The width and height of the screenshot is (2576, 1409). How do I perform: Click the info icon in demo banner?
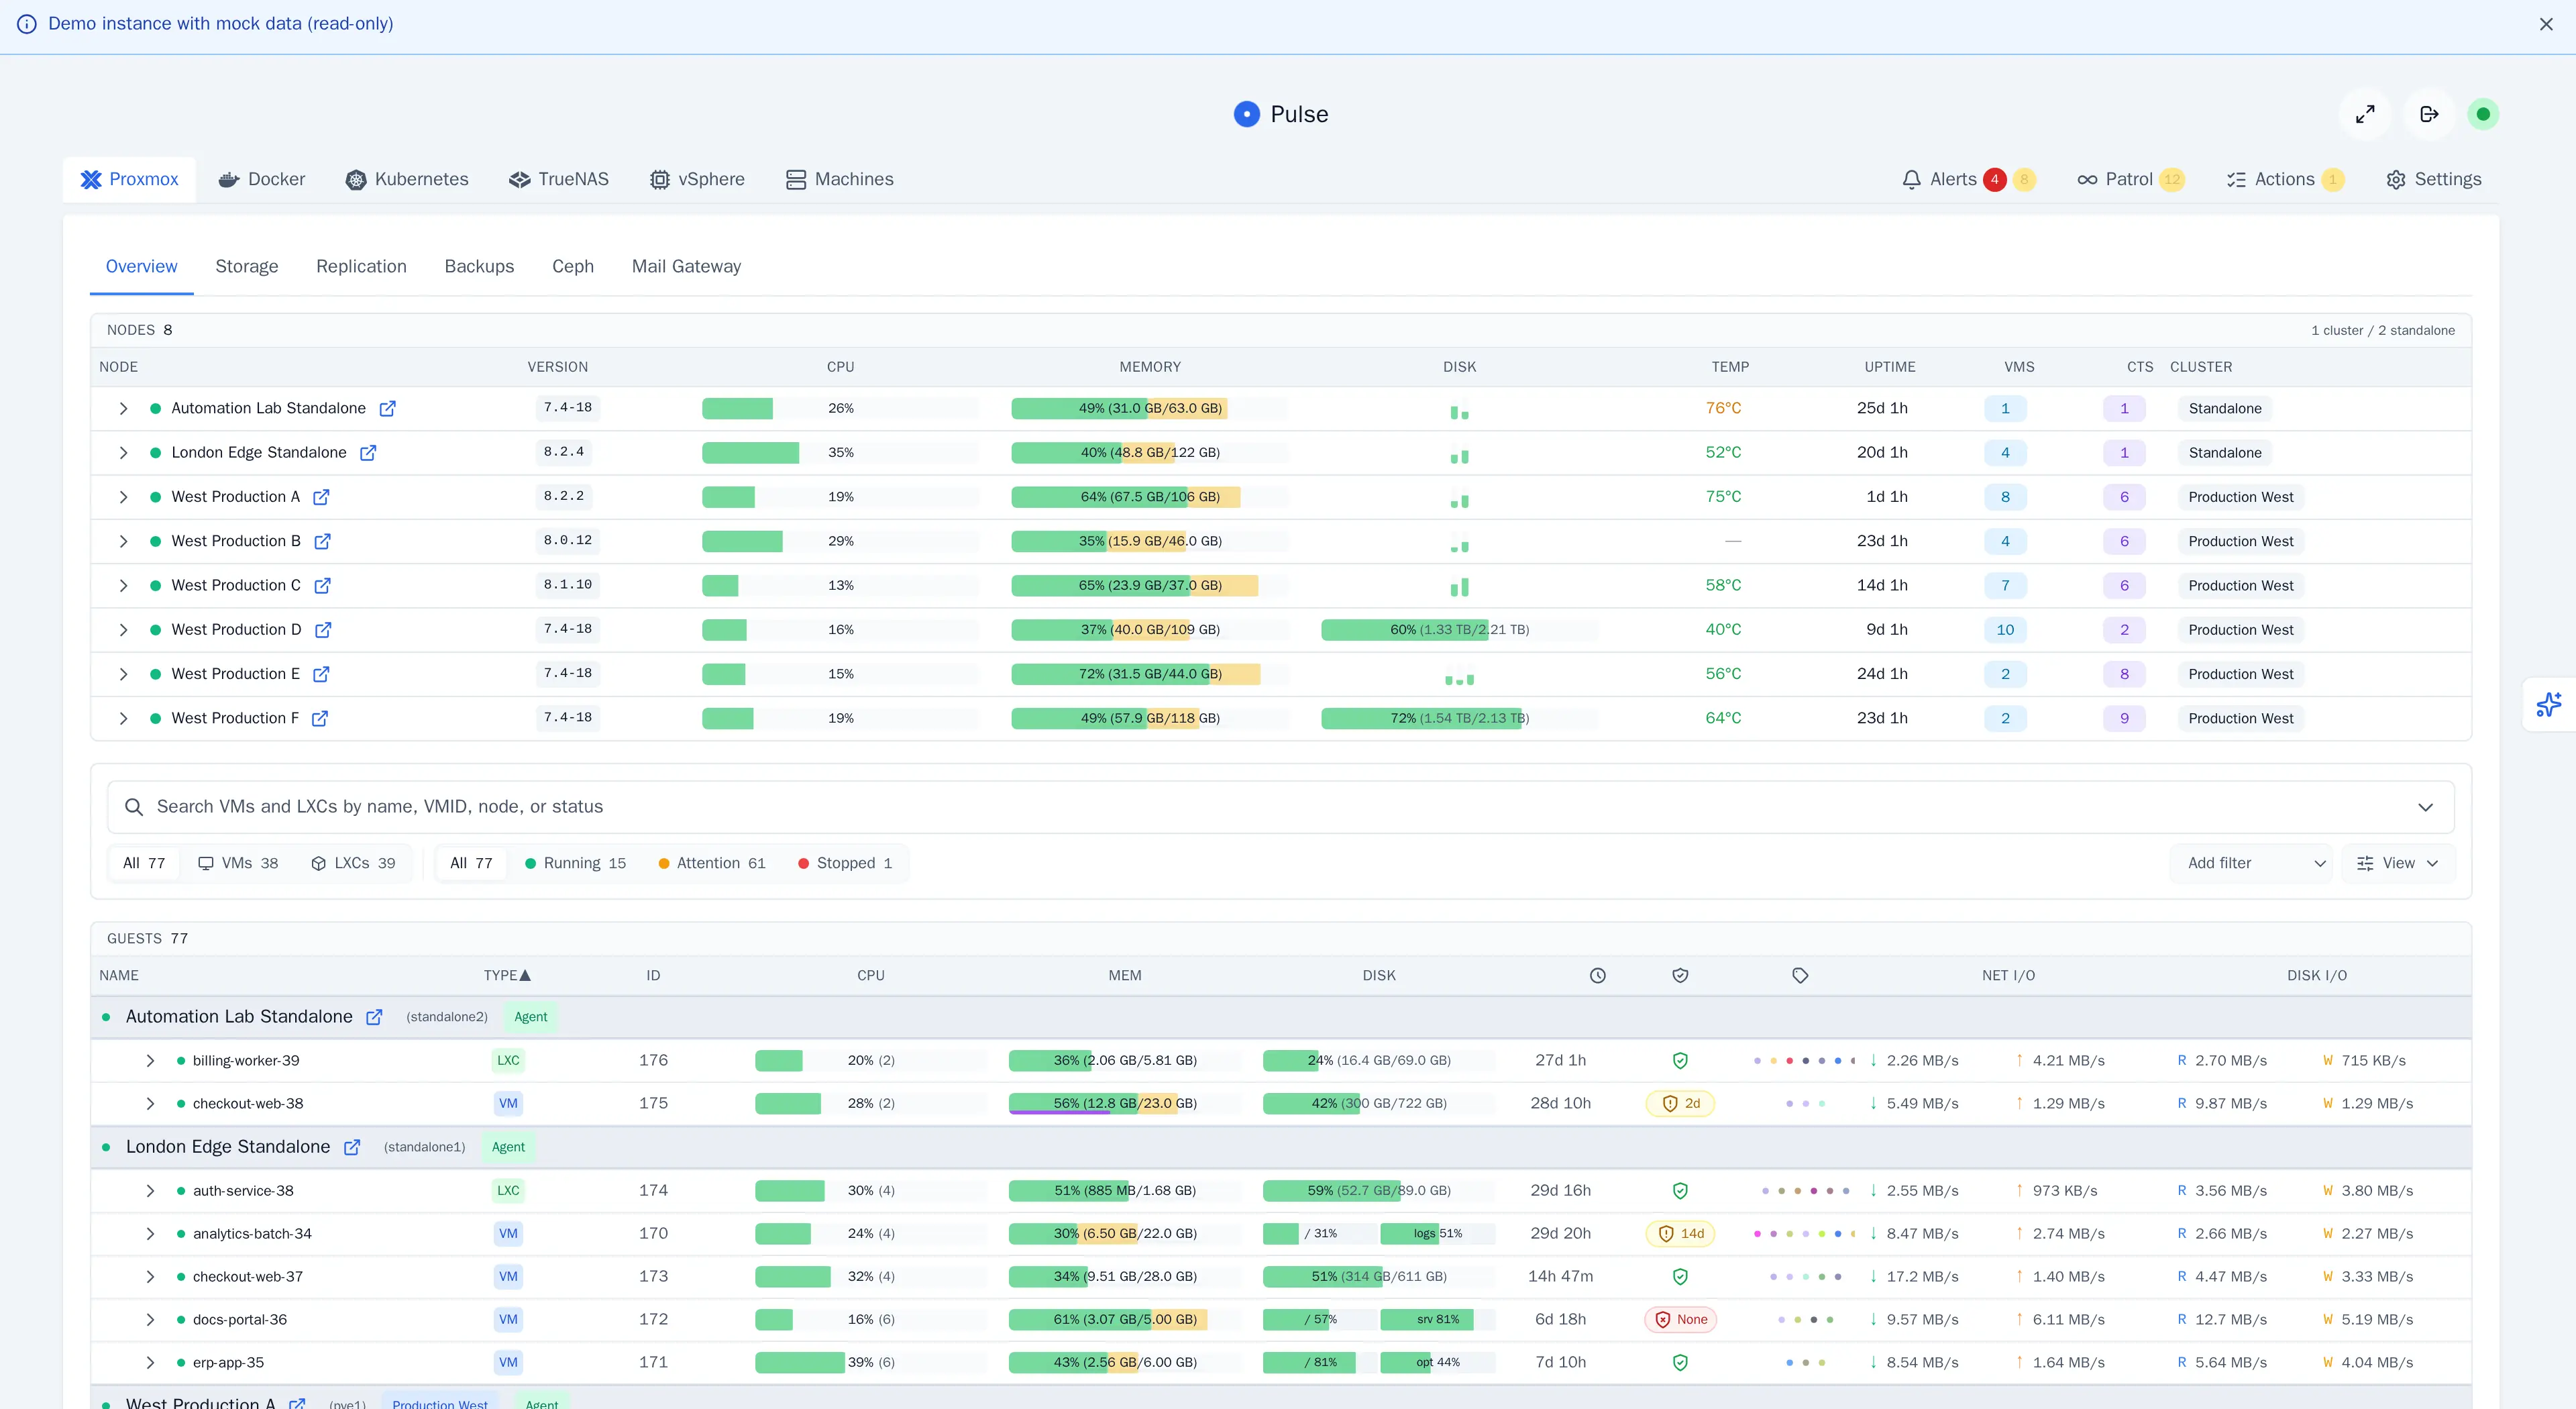(x=27, y=24)
